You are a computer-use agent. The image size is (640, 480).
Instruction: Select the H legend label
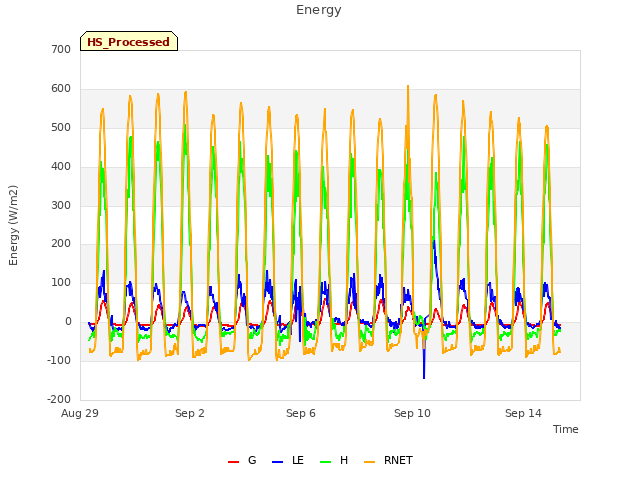pyautogui.click(x=344, y=460)
